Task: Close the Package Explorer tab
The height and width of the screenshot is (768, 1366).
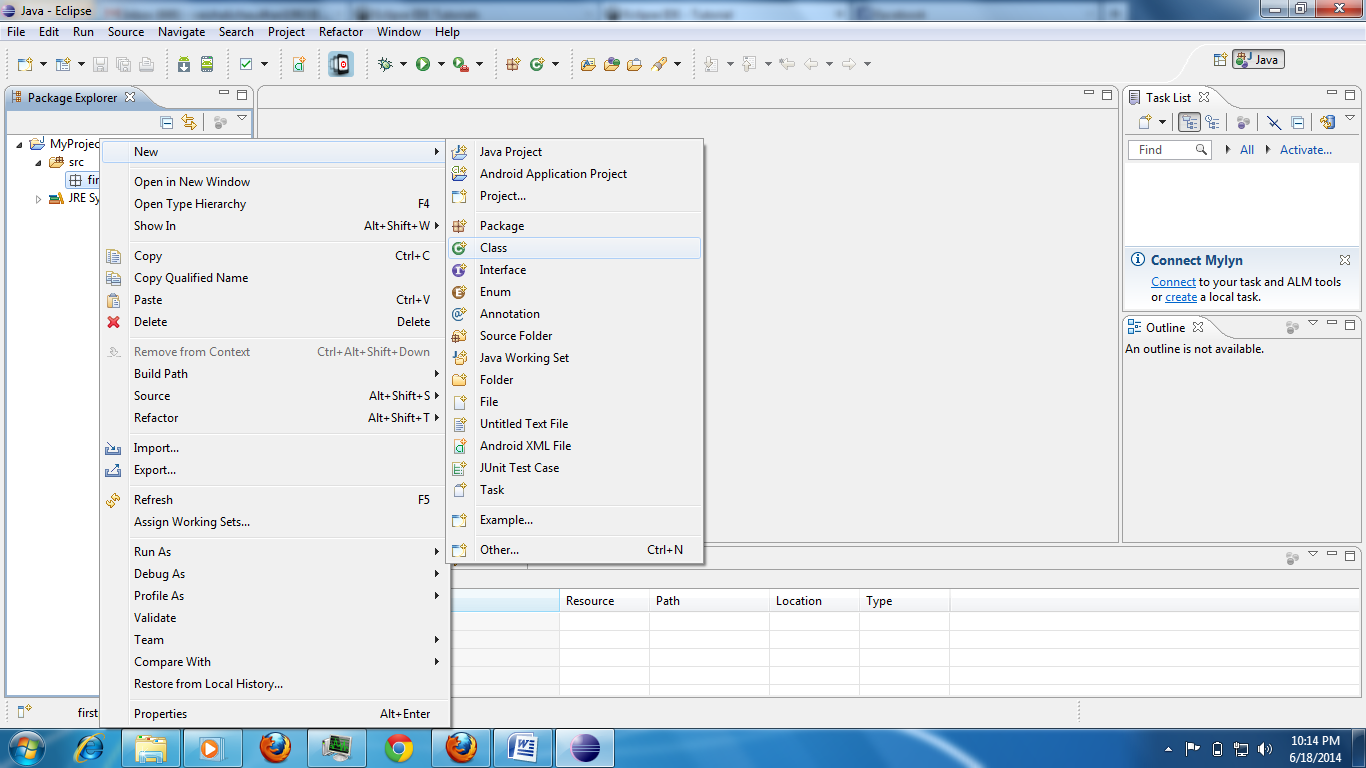Action: [128, 98]
